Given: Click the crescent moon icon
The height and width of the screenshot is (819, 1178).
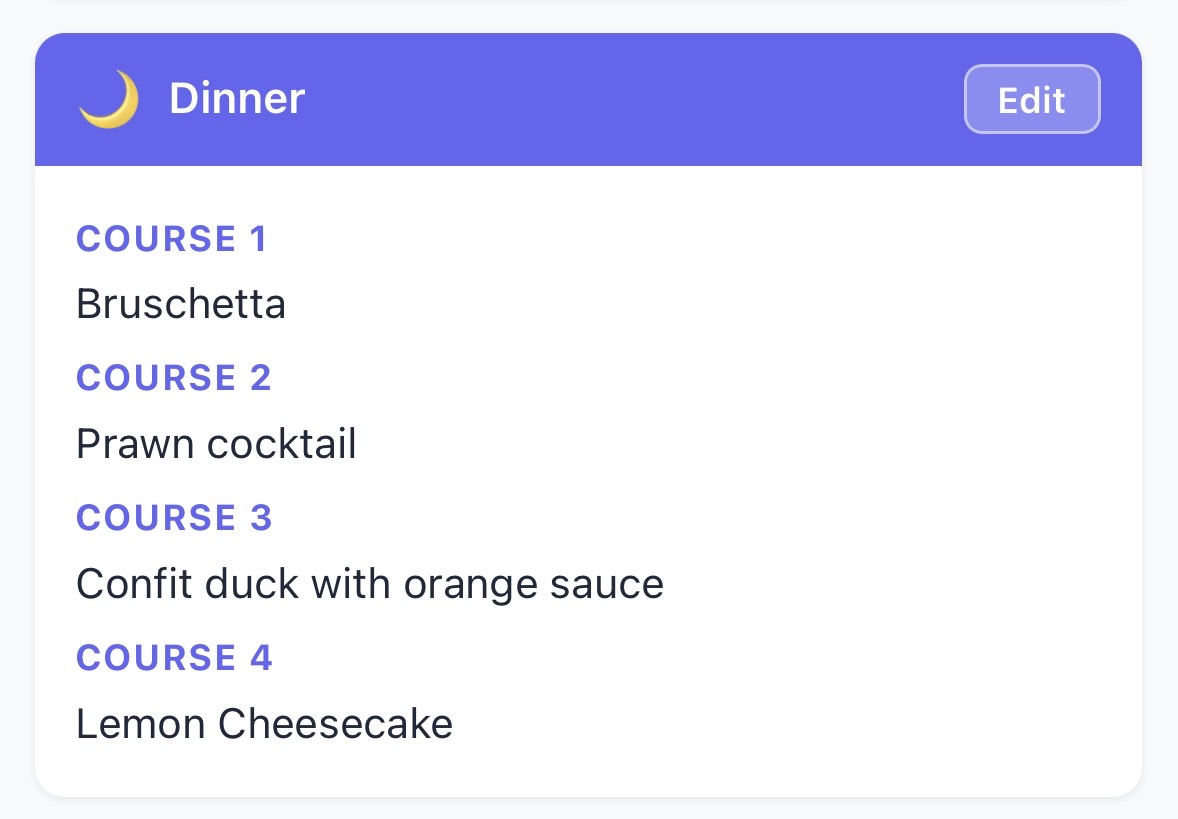Looking at the screenshot, I should click(109, 100).
